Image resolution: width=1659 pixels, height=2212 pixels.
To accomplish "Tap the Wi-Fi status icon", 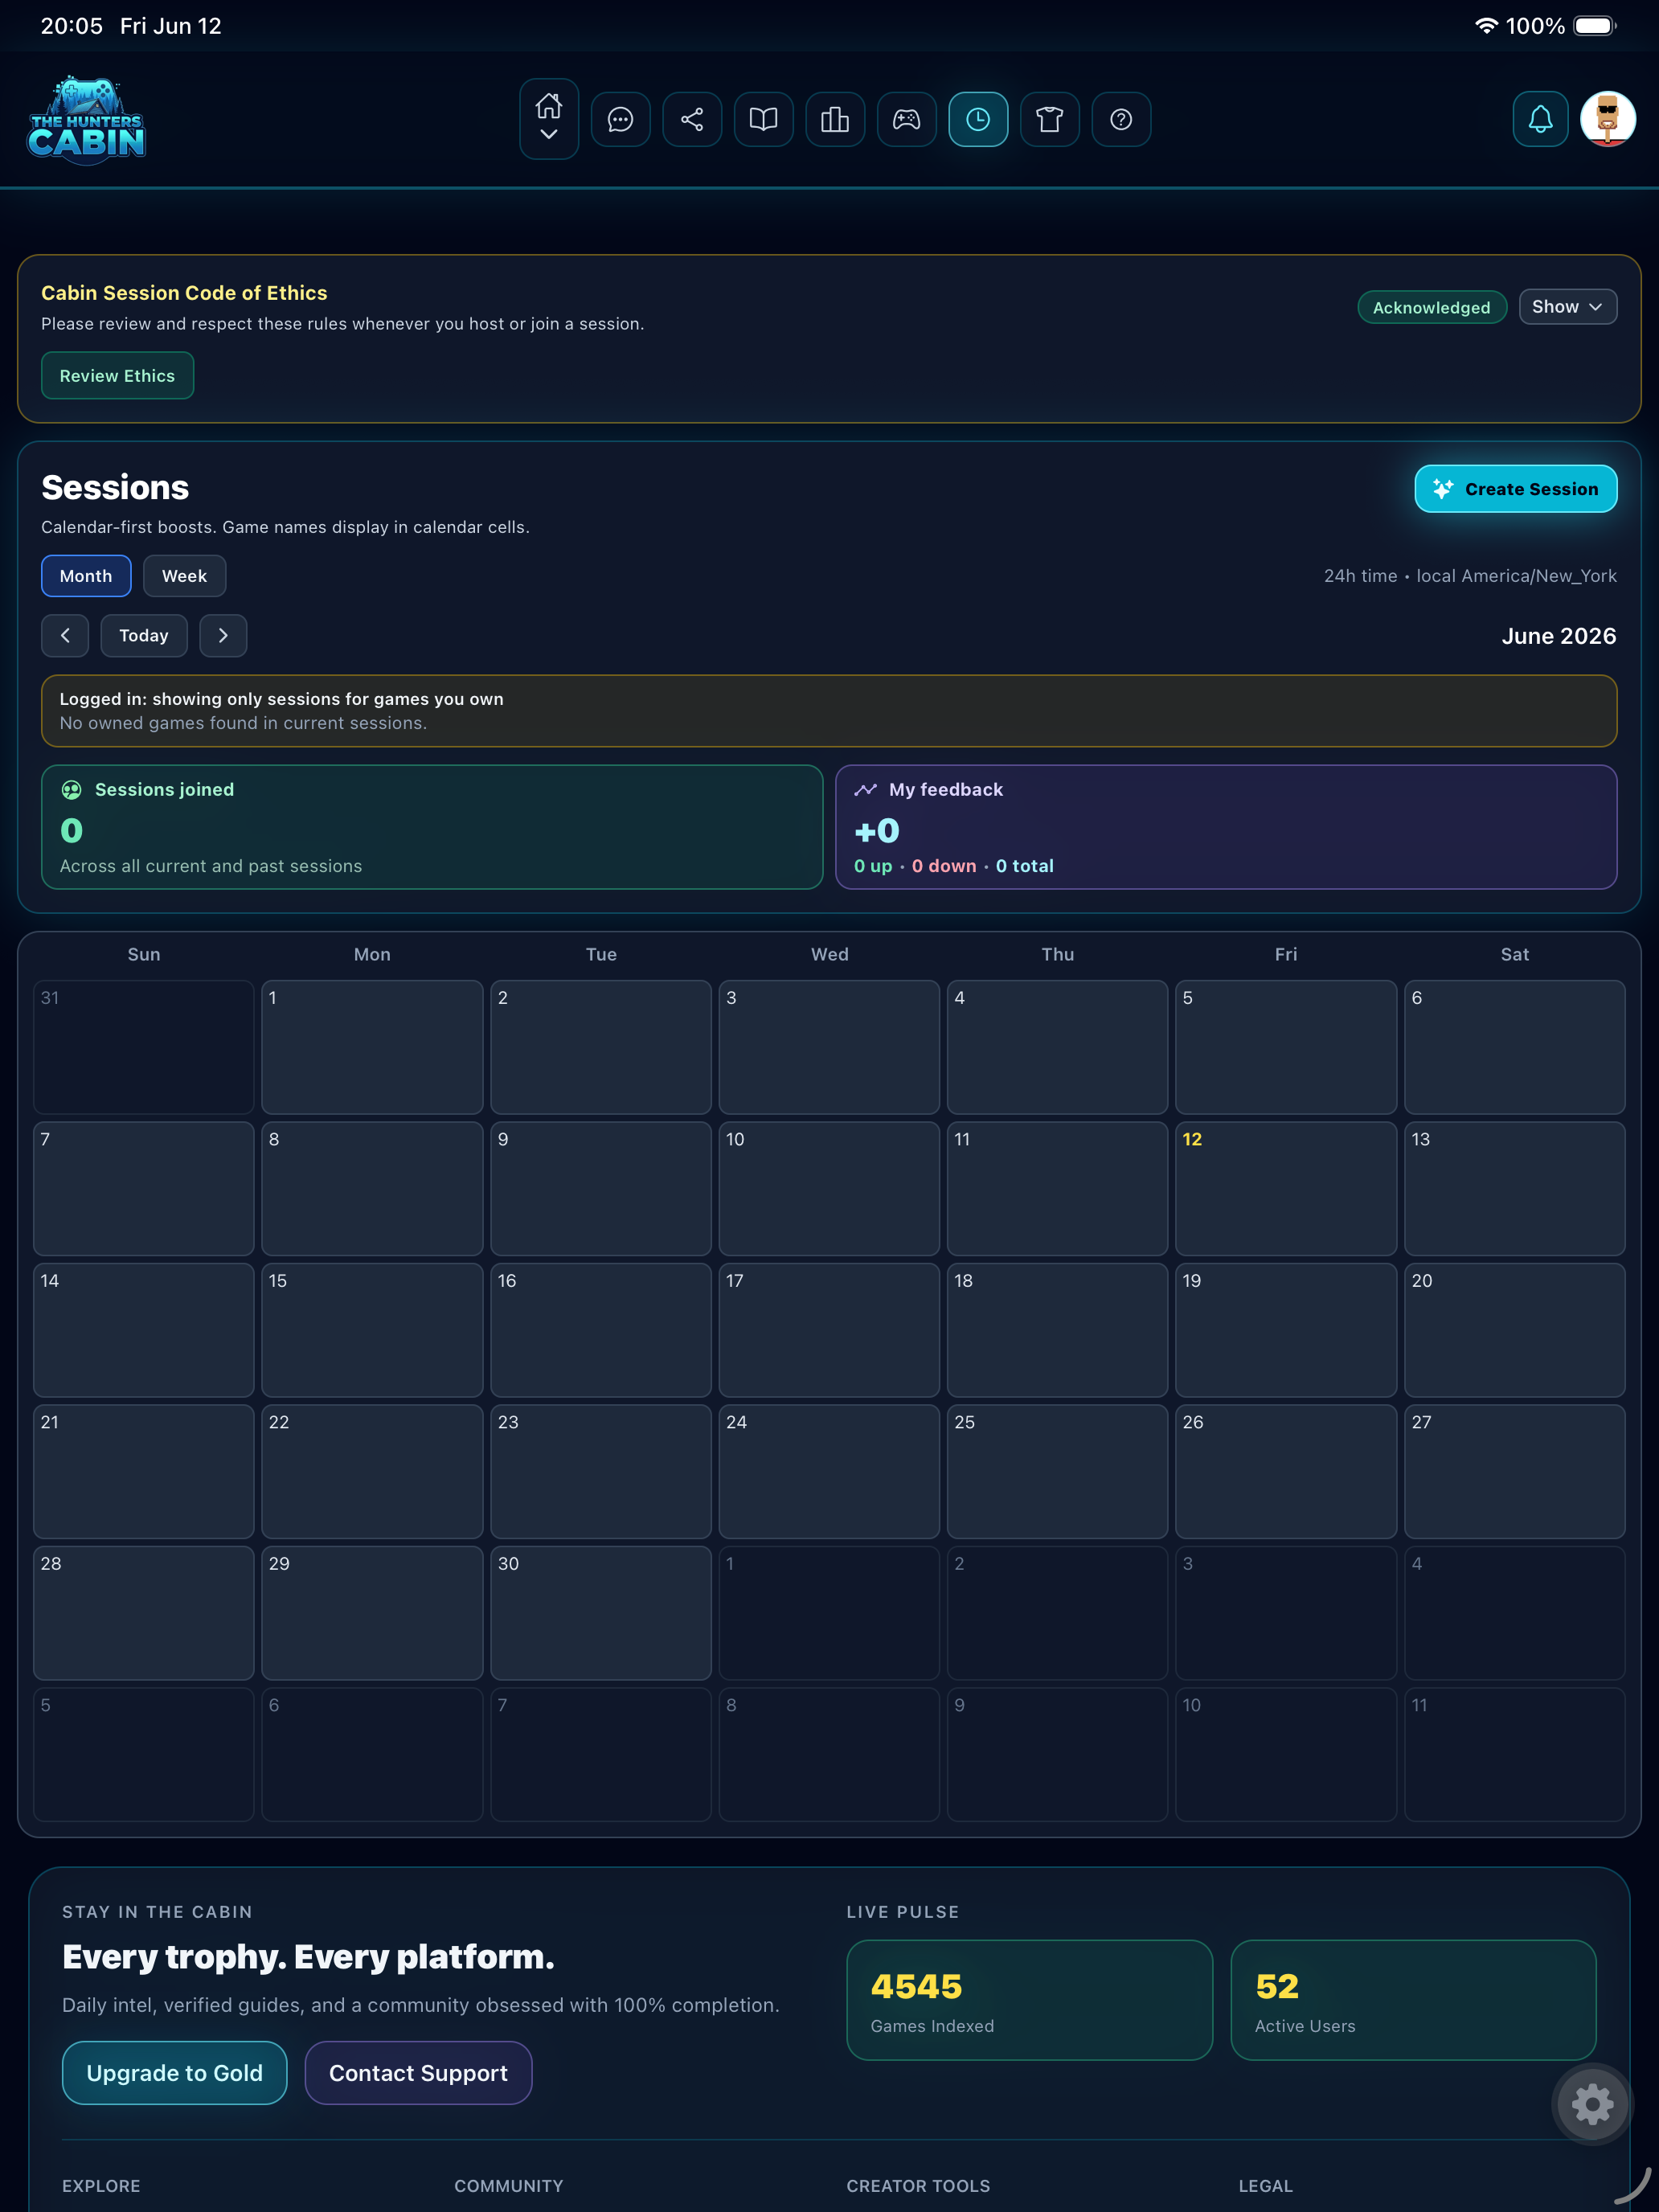I will pos(1486,26).
